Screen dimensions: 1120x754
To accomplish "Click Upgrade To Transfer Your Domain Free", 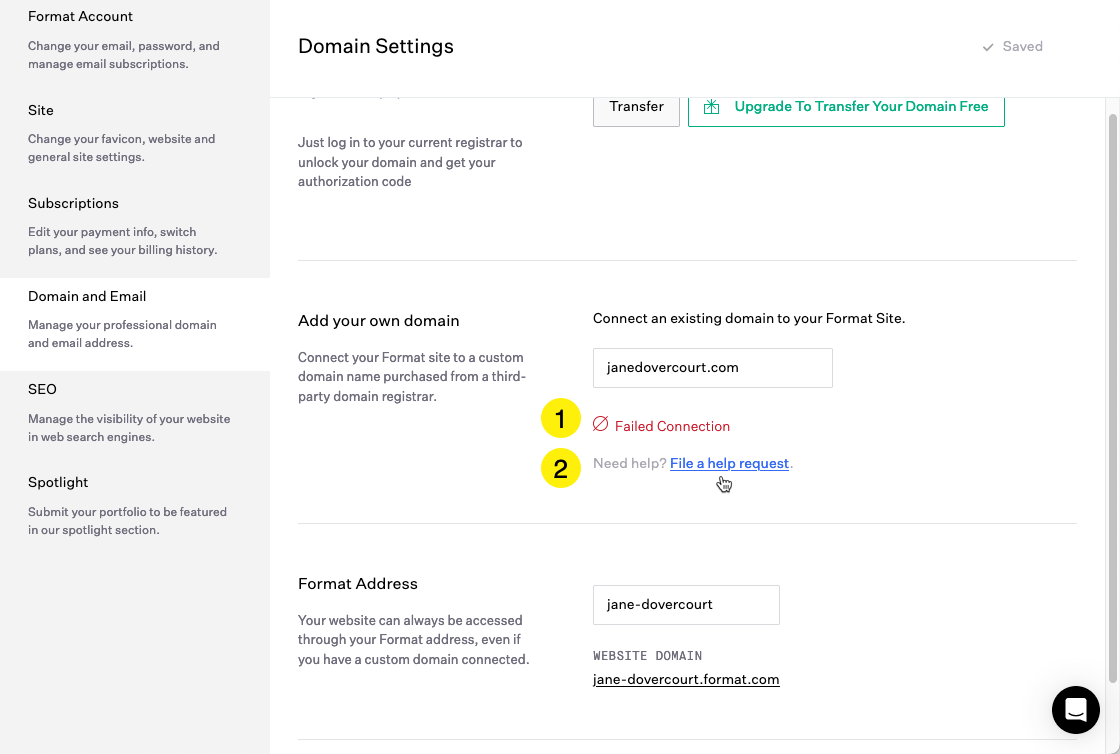I will pos(860,106).
